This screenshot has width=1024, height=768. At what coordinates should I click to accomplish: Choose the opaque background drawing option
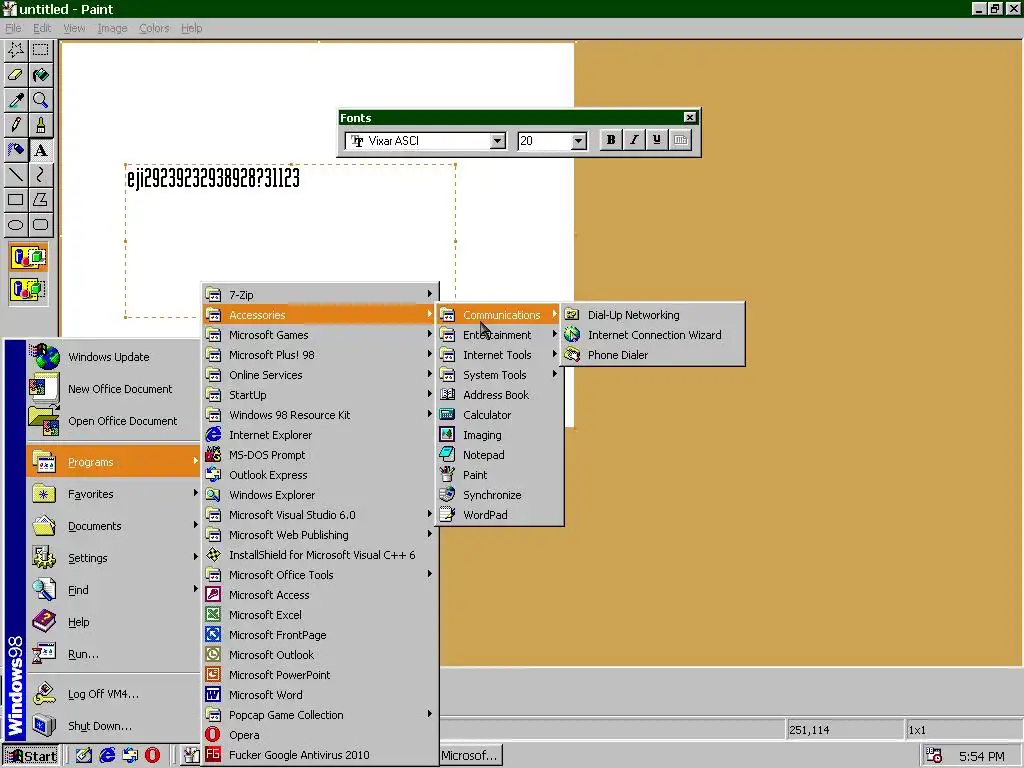[28, 257]
